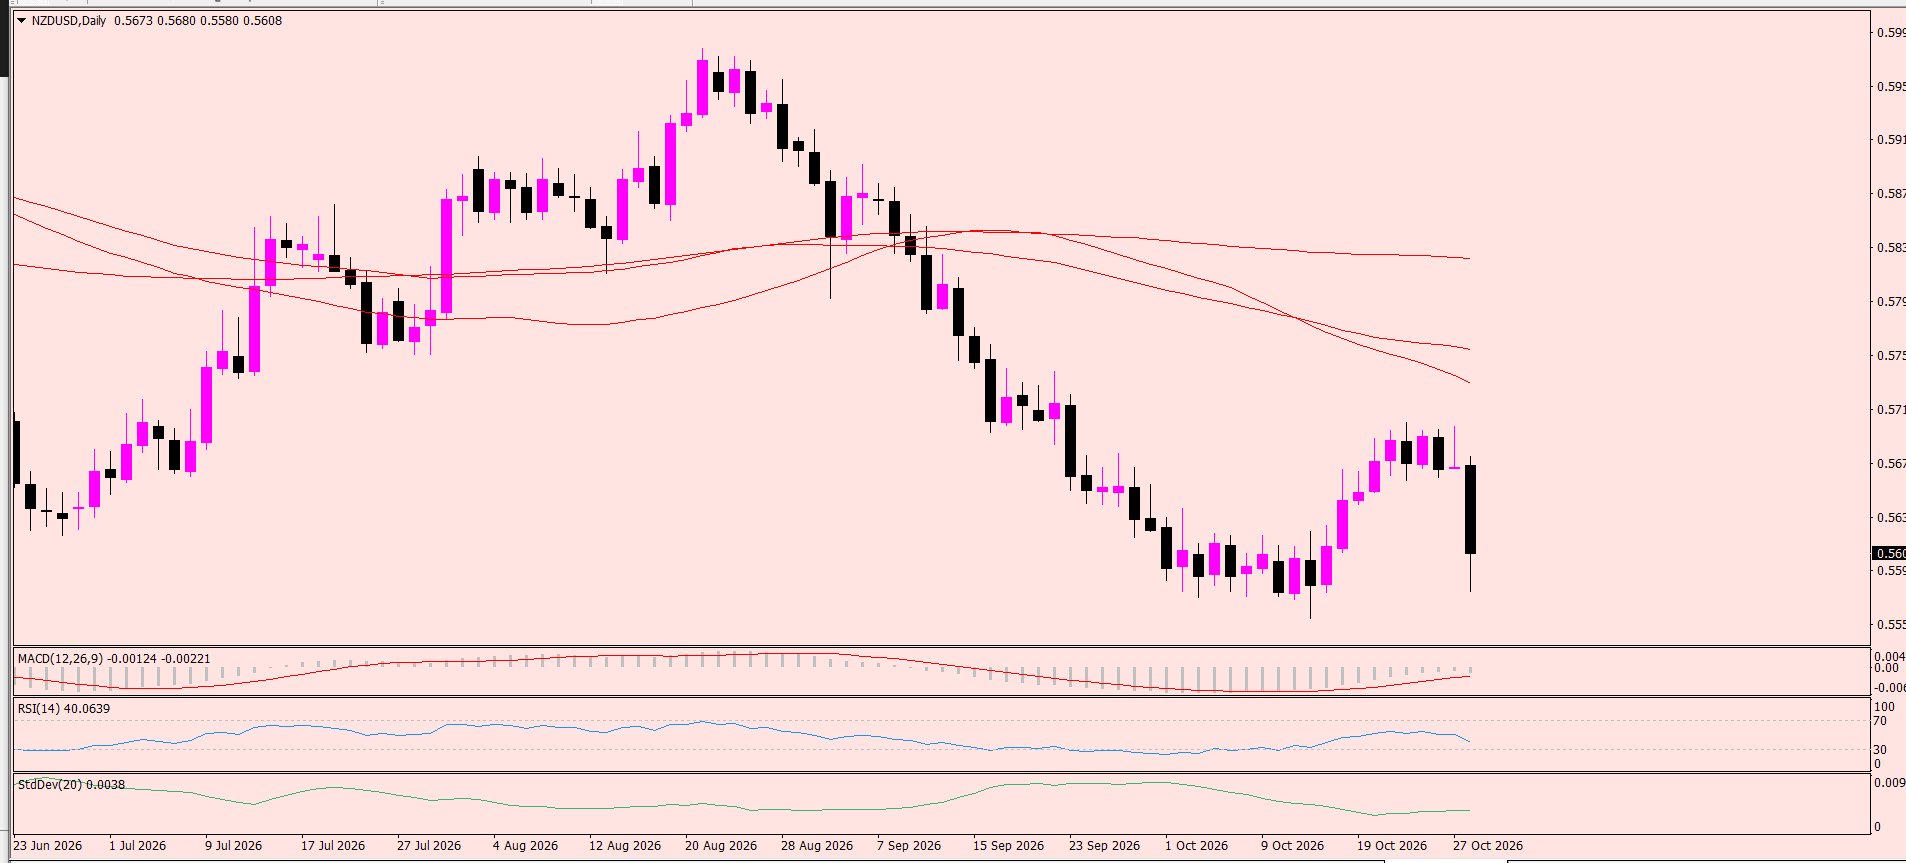Click the RSI scale value 30
1906x863 pixels.
coord(1880,750)
